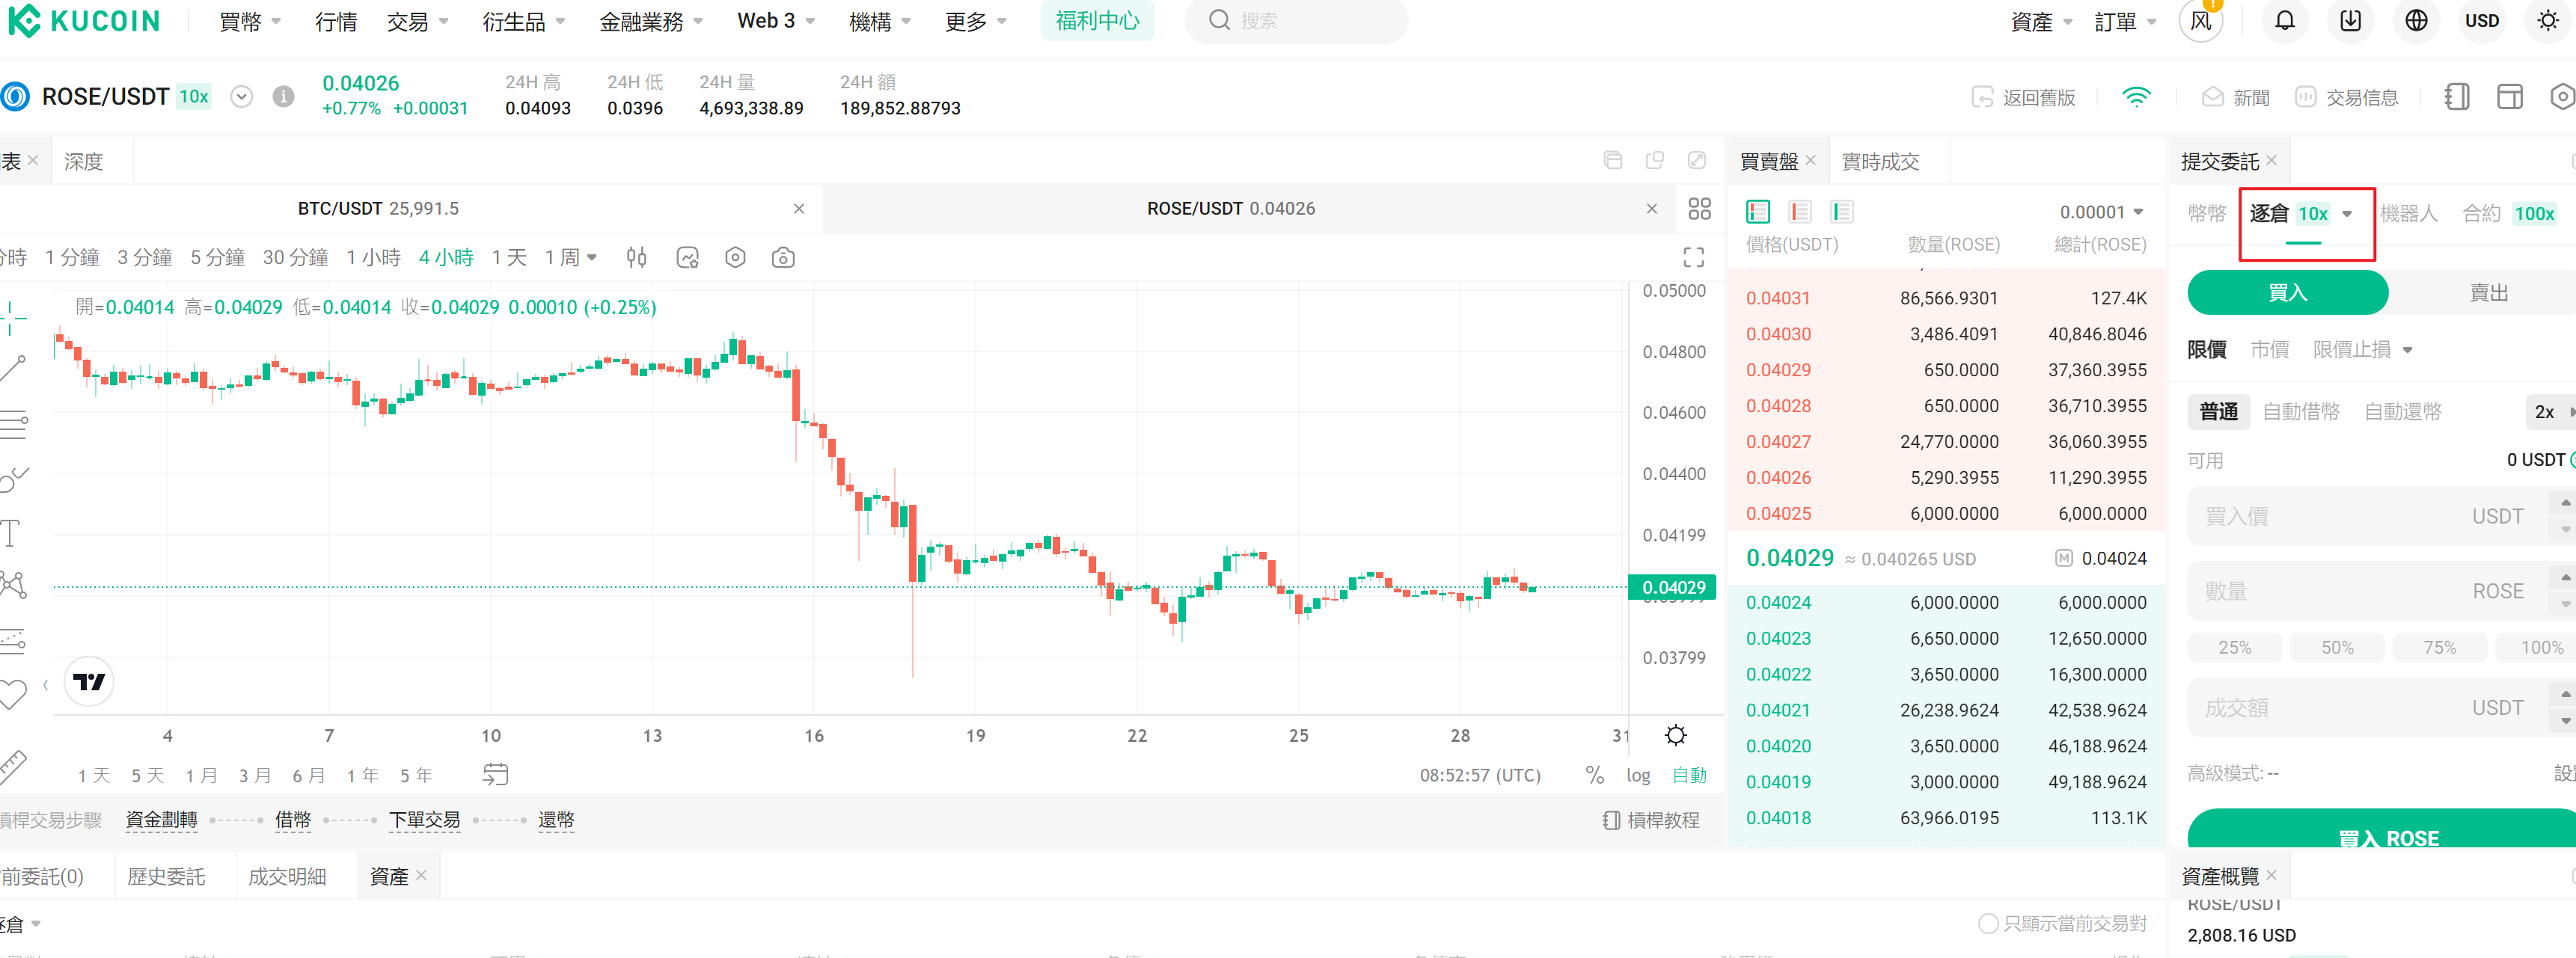Viewport: 2576px width, 958px height.
Task: Set amount to the 50% button
Action: coord(2337,648)
